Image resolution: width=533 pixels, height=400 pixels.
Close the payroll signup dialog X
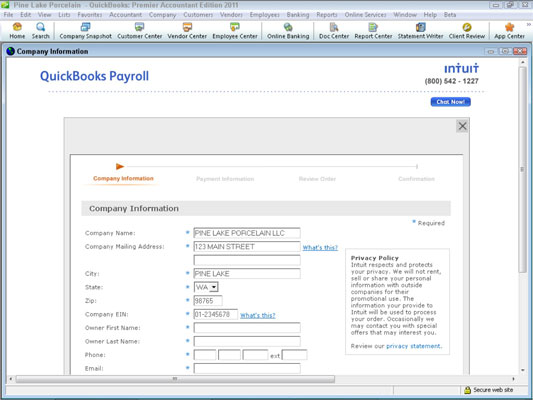tap(462, 126)
